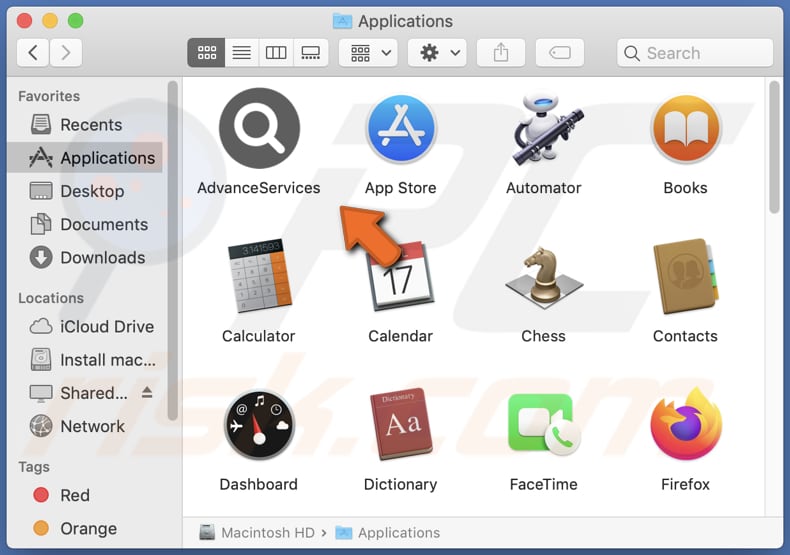Screen dimensions: 790x555
Task: Open iCloud Drive location
Action: tap(85, 326)
